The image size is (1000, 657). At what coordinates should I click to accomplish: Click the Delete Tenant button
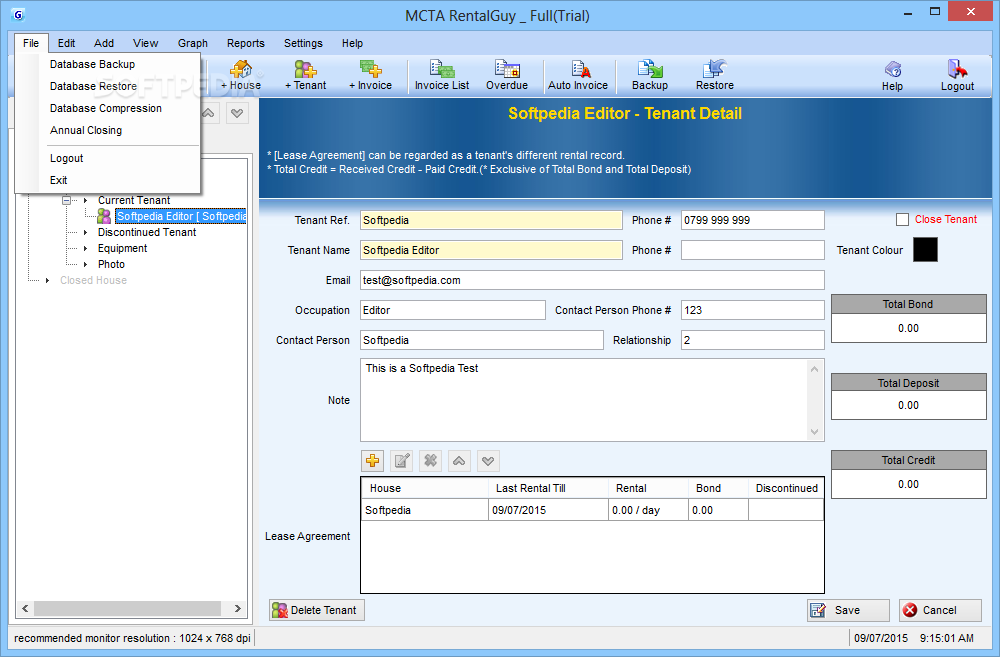click(317, 610)
